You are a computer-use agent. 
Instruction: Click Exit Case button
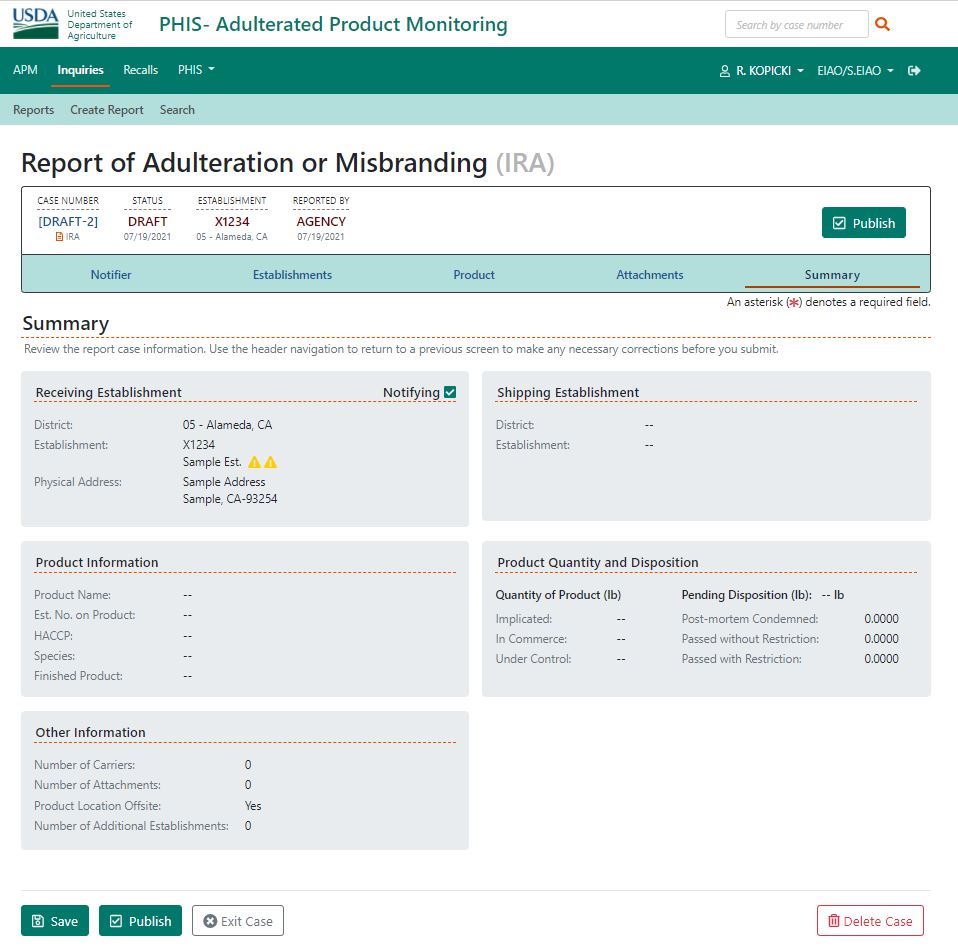(238, 921)
